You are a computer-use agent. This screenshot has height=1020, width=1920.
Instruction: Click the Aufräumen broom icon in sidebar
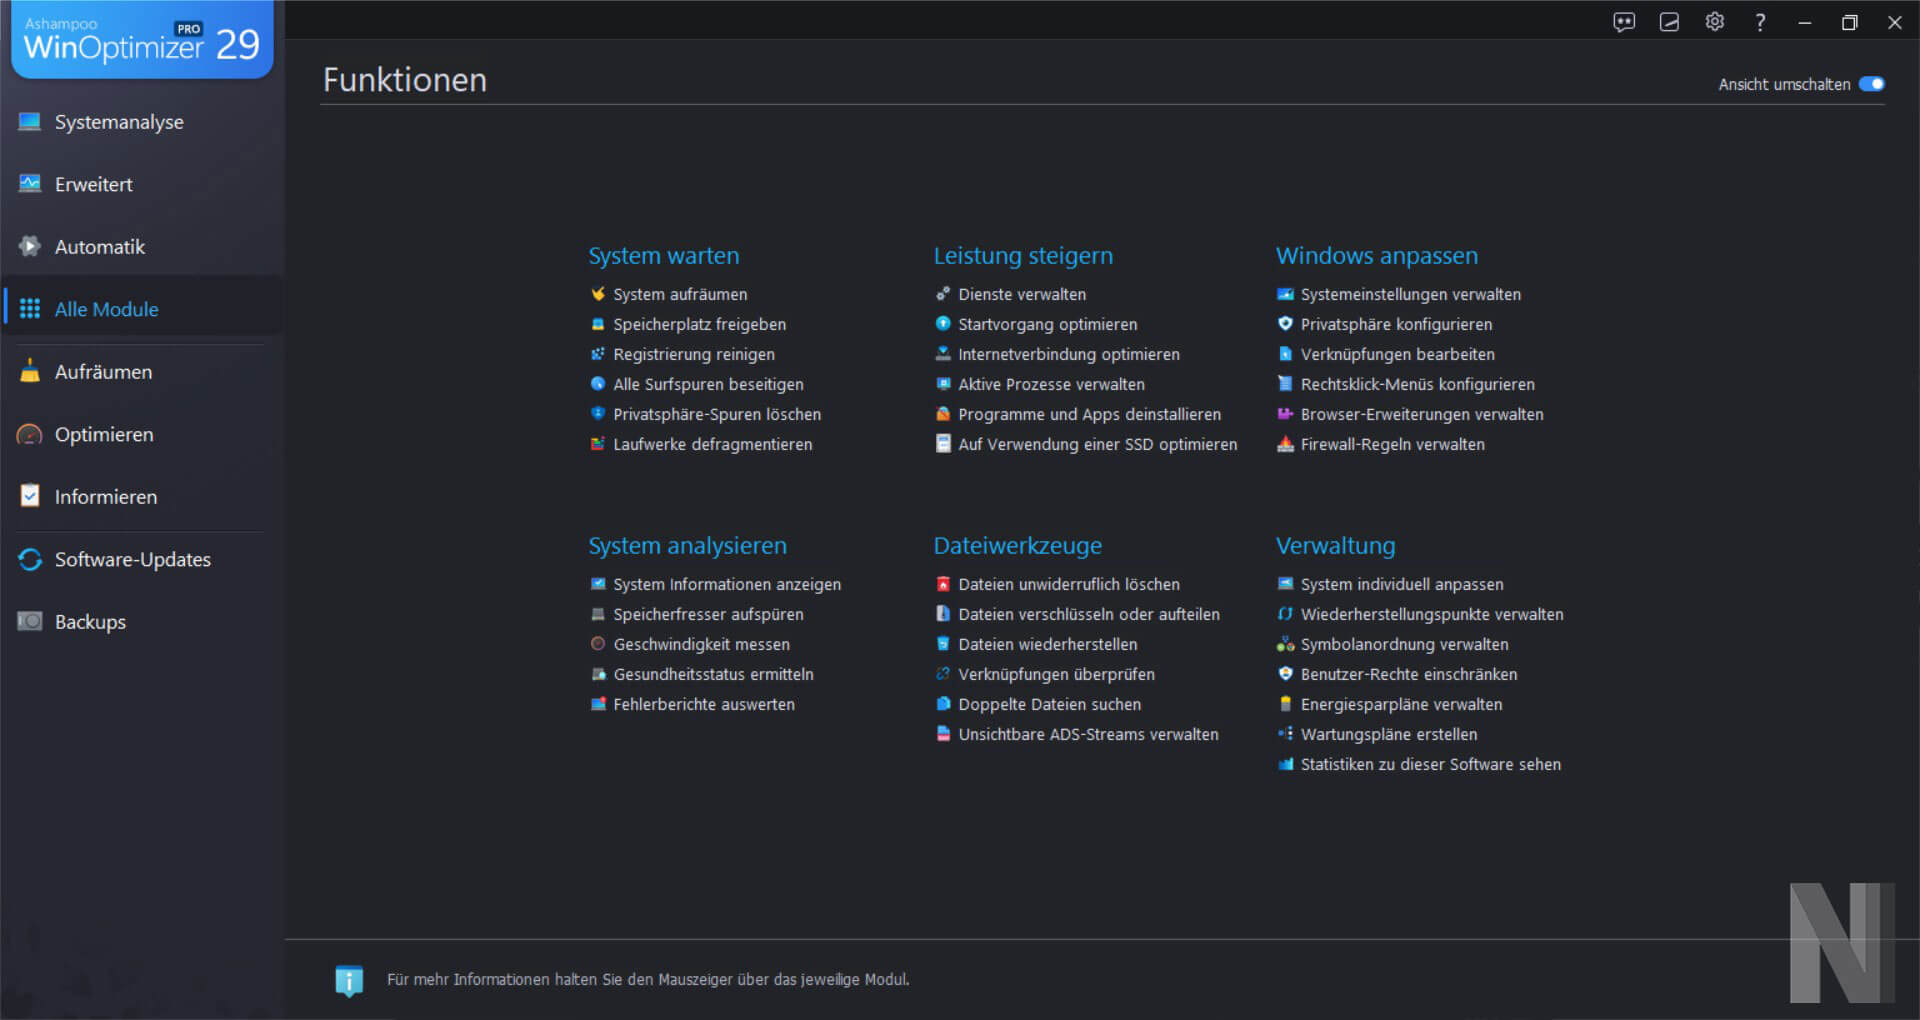[x=30, y=371]
